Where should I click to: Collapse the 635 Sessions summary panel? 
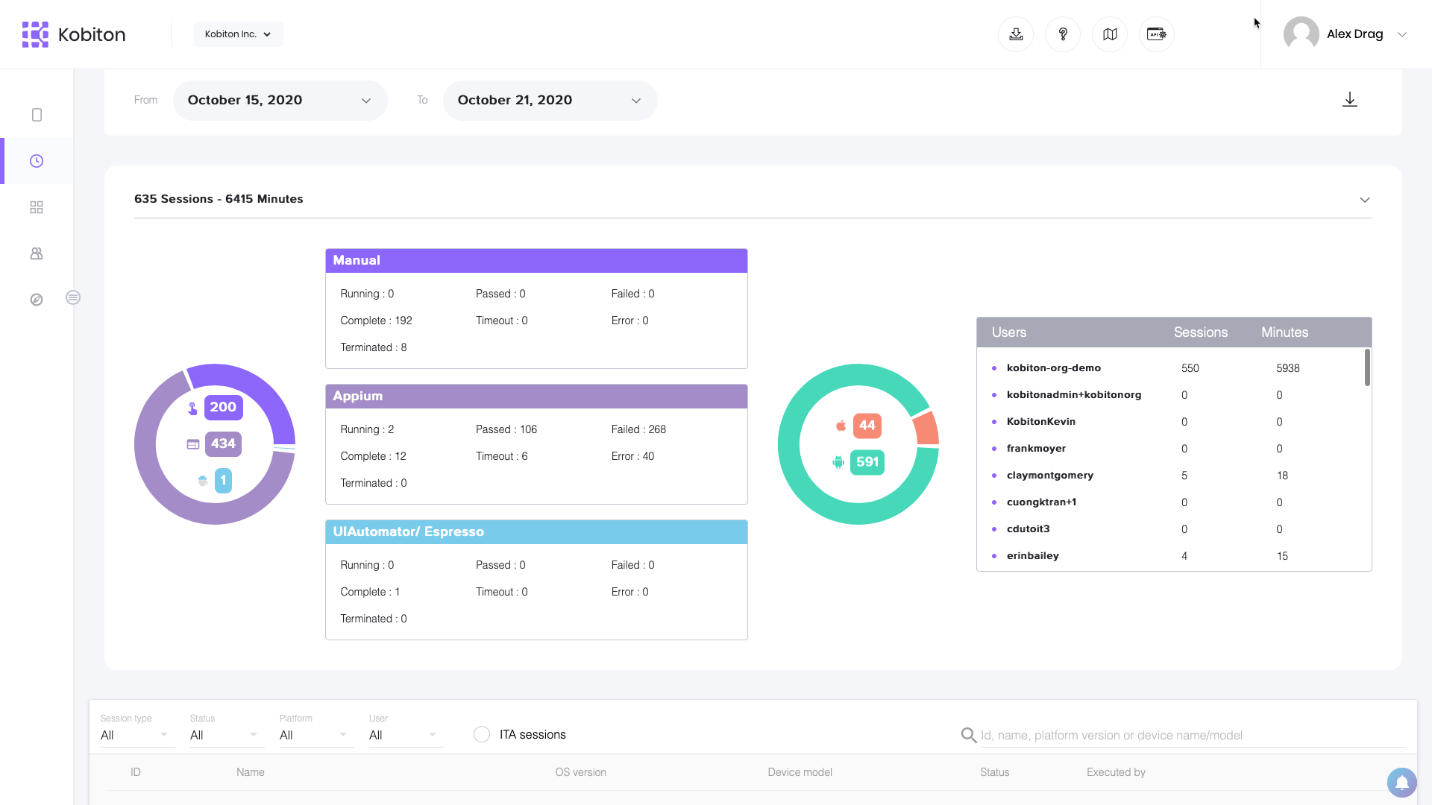tap(1365, 200)
